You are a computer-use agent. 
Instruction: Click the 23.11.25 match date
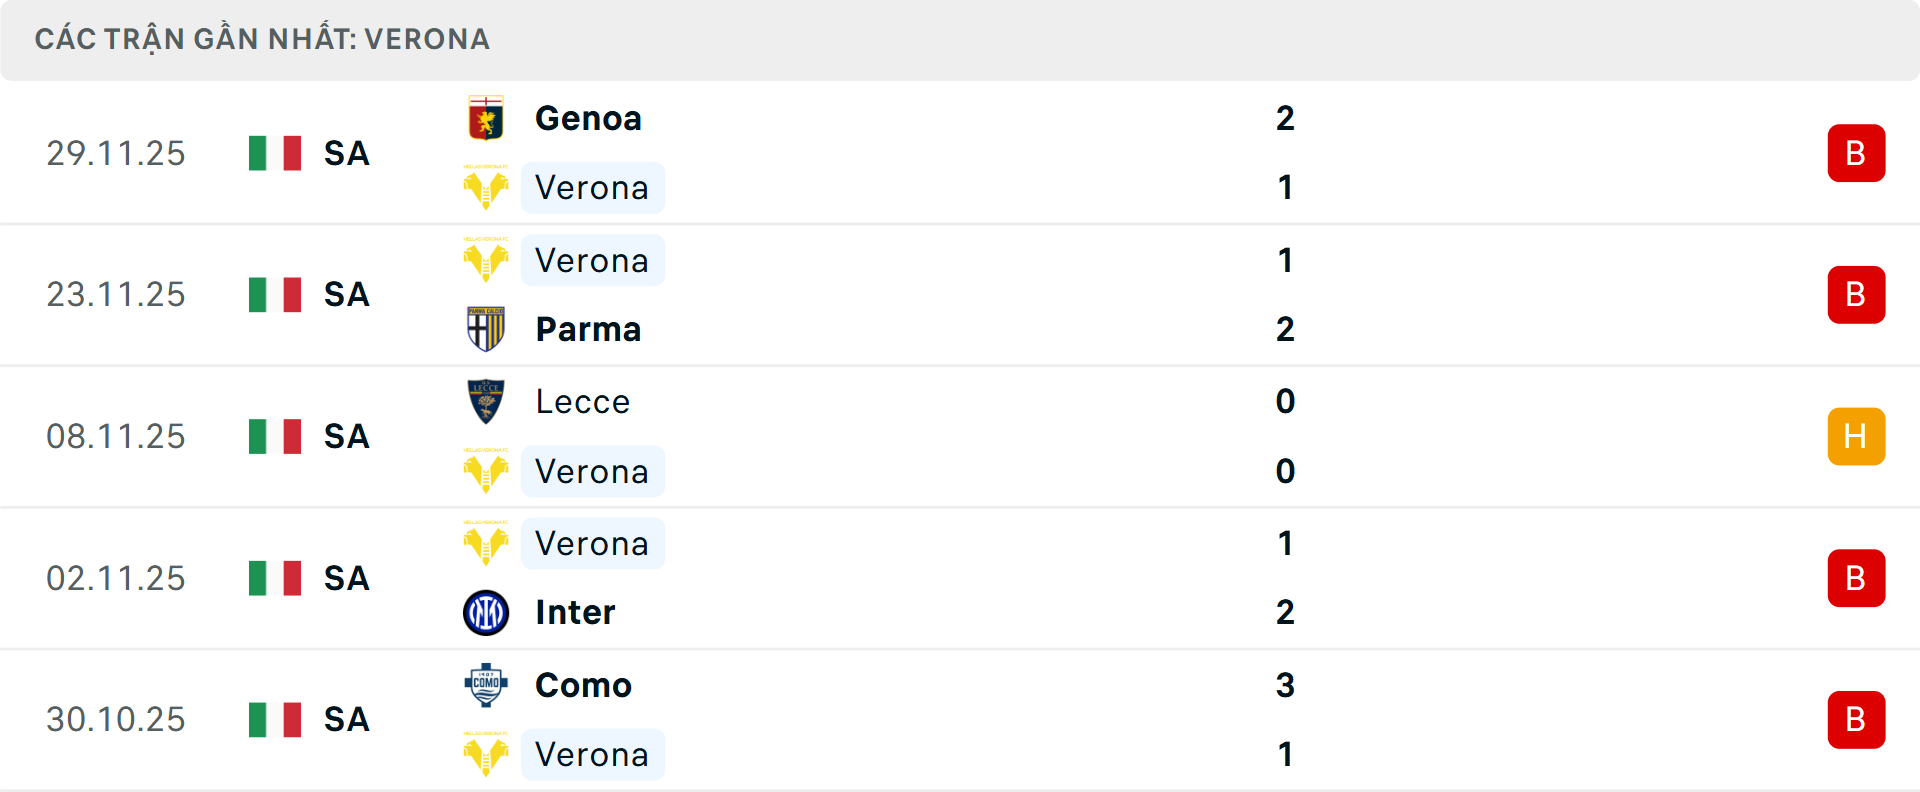click(x=116, y=294)
